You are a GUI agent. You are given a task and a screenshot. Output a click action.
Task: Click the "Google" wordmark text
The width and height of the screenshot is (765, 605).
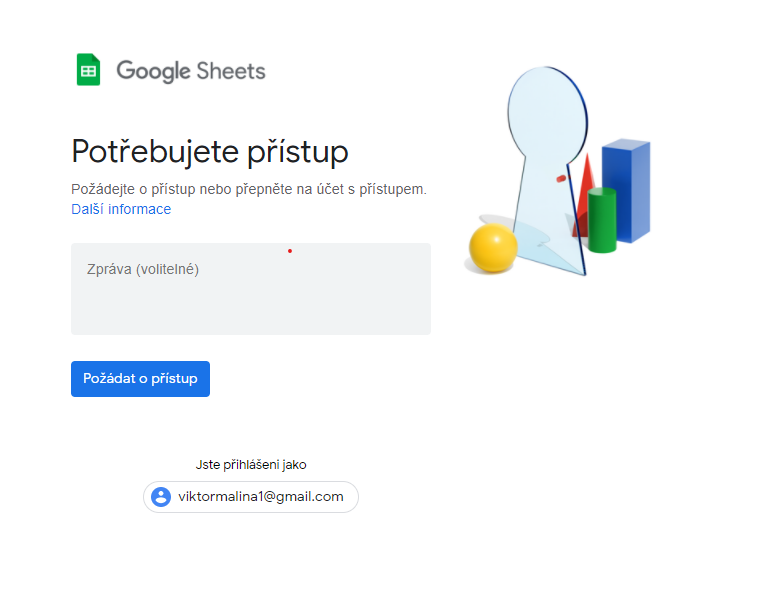pos(153,71)
